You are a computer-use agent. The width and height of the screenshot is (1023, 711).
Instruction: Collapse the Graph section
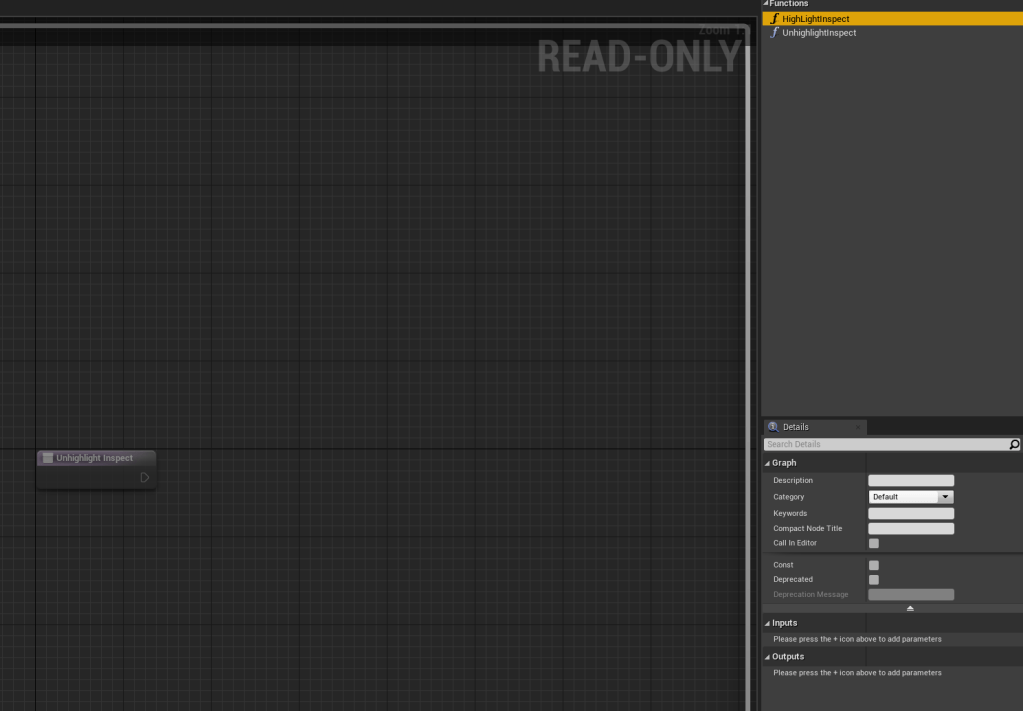pos(767,463)
